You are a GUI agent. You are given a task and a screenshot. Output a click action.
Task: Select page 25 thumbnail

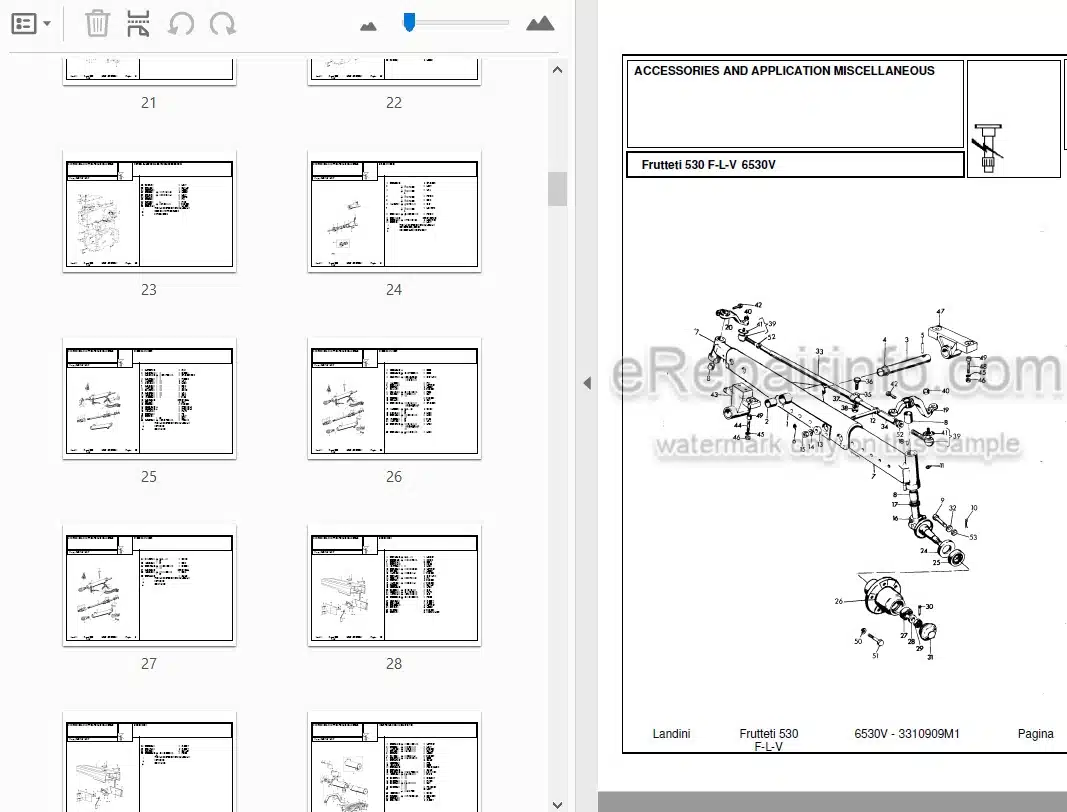tap(149, 400)
